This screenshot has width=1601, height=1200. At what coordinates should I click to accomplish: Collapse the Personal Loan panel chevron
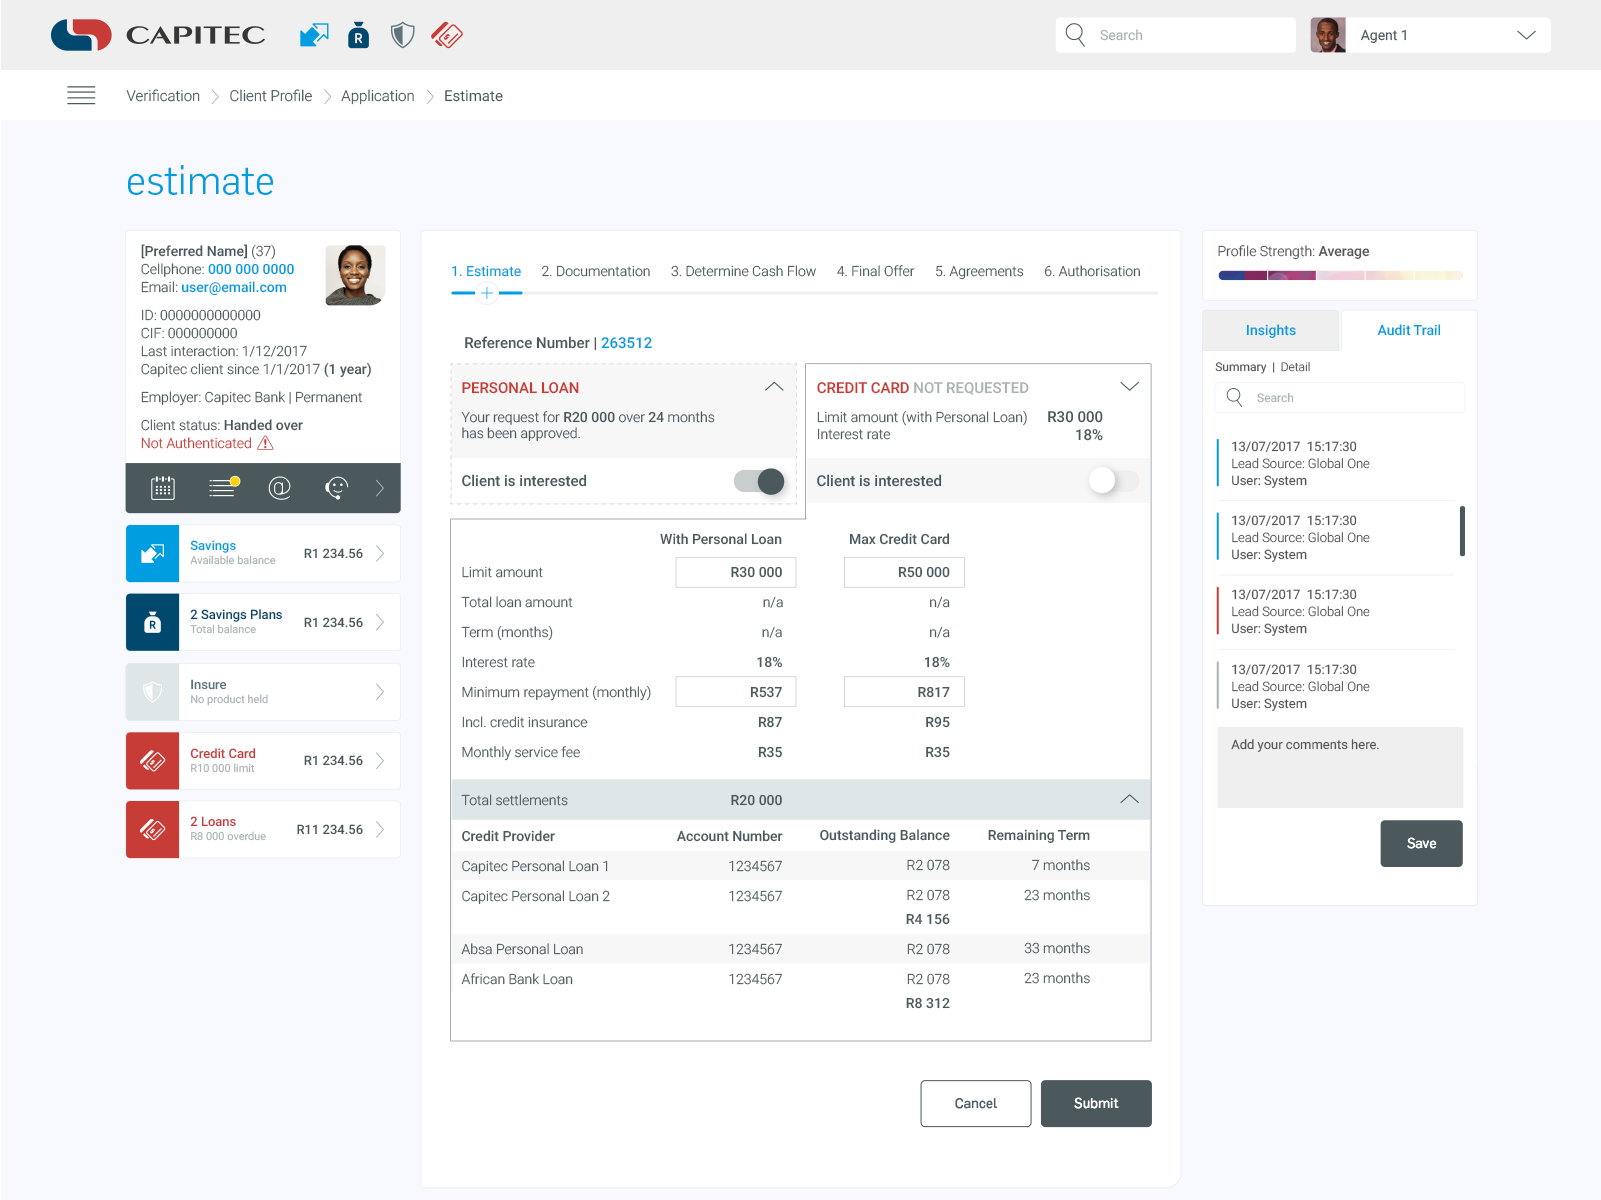point(774,387)
